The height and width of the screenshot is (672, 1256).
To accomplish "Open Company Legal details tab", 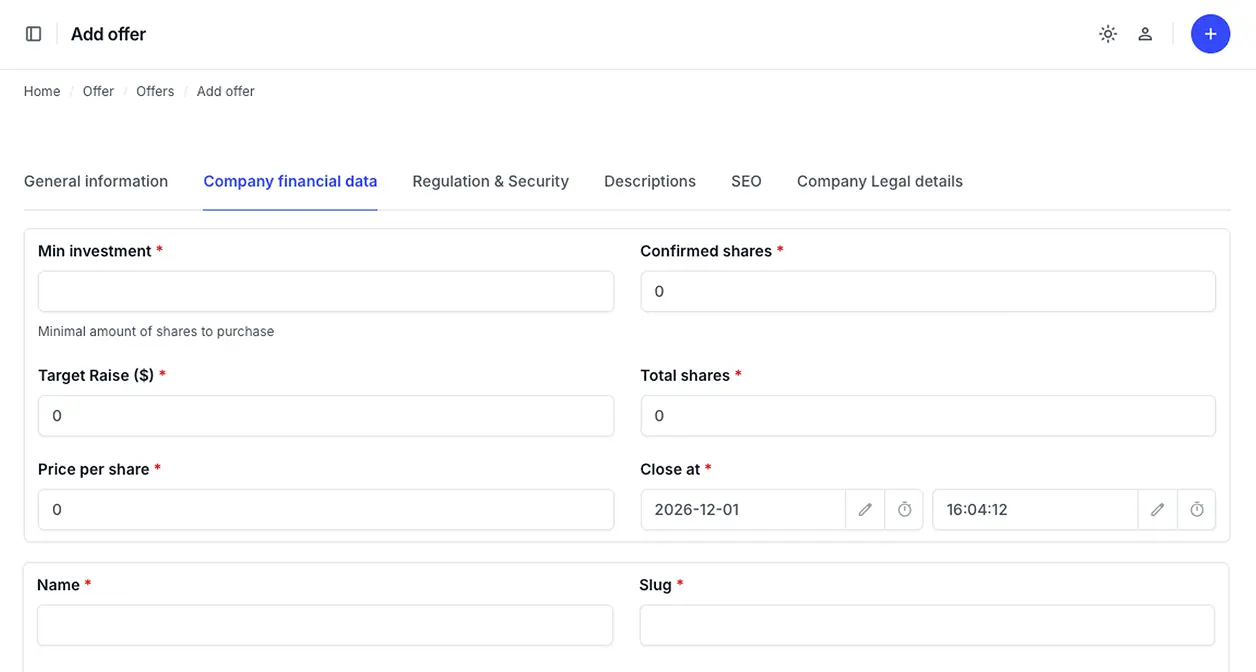I will [x=880, y=181].
